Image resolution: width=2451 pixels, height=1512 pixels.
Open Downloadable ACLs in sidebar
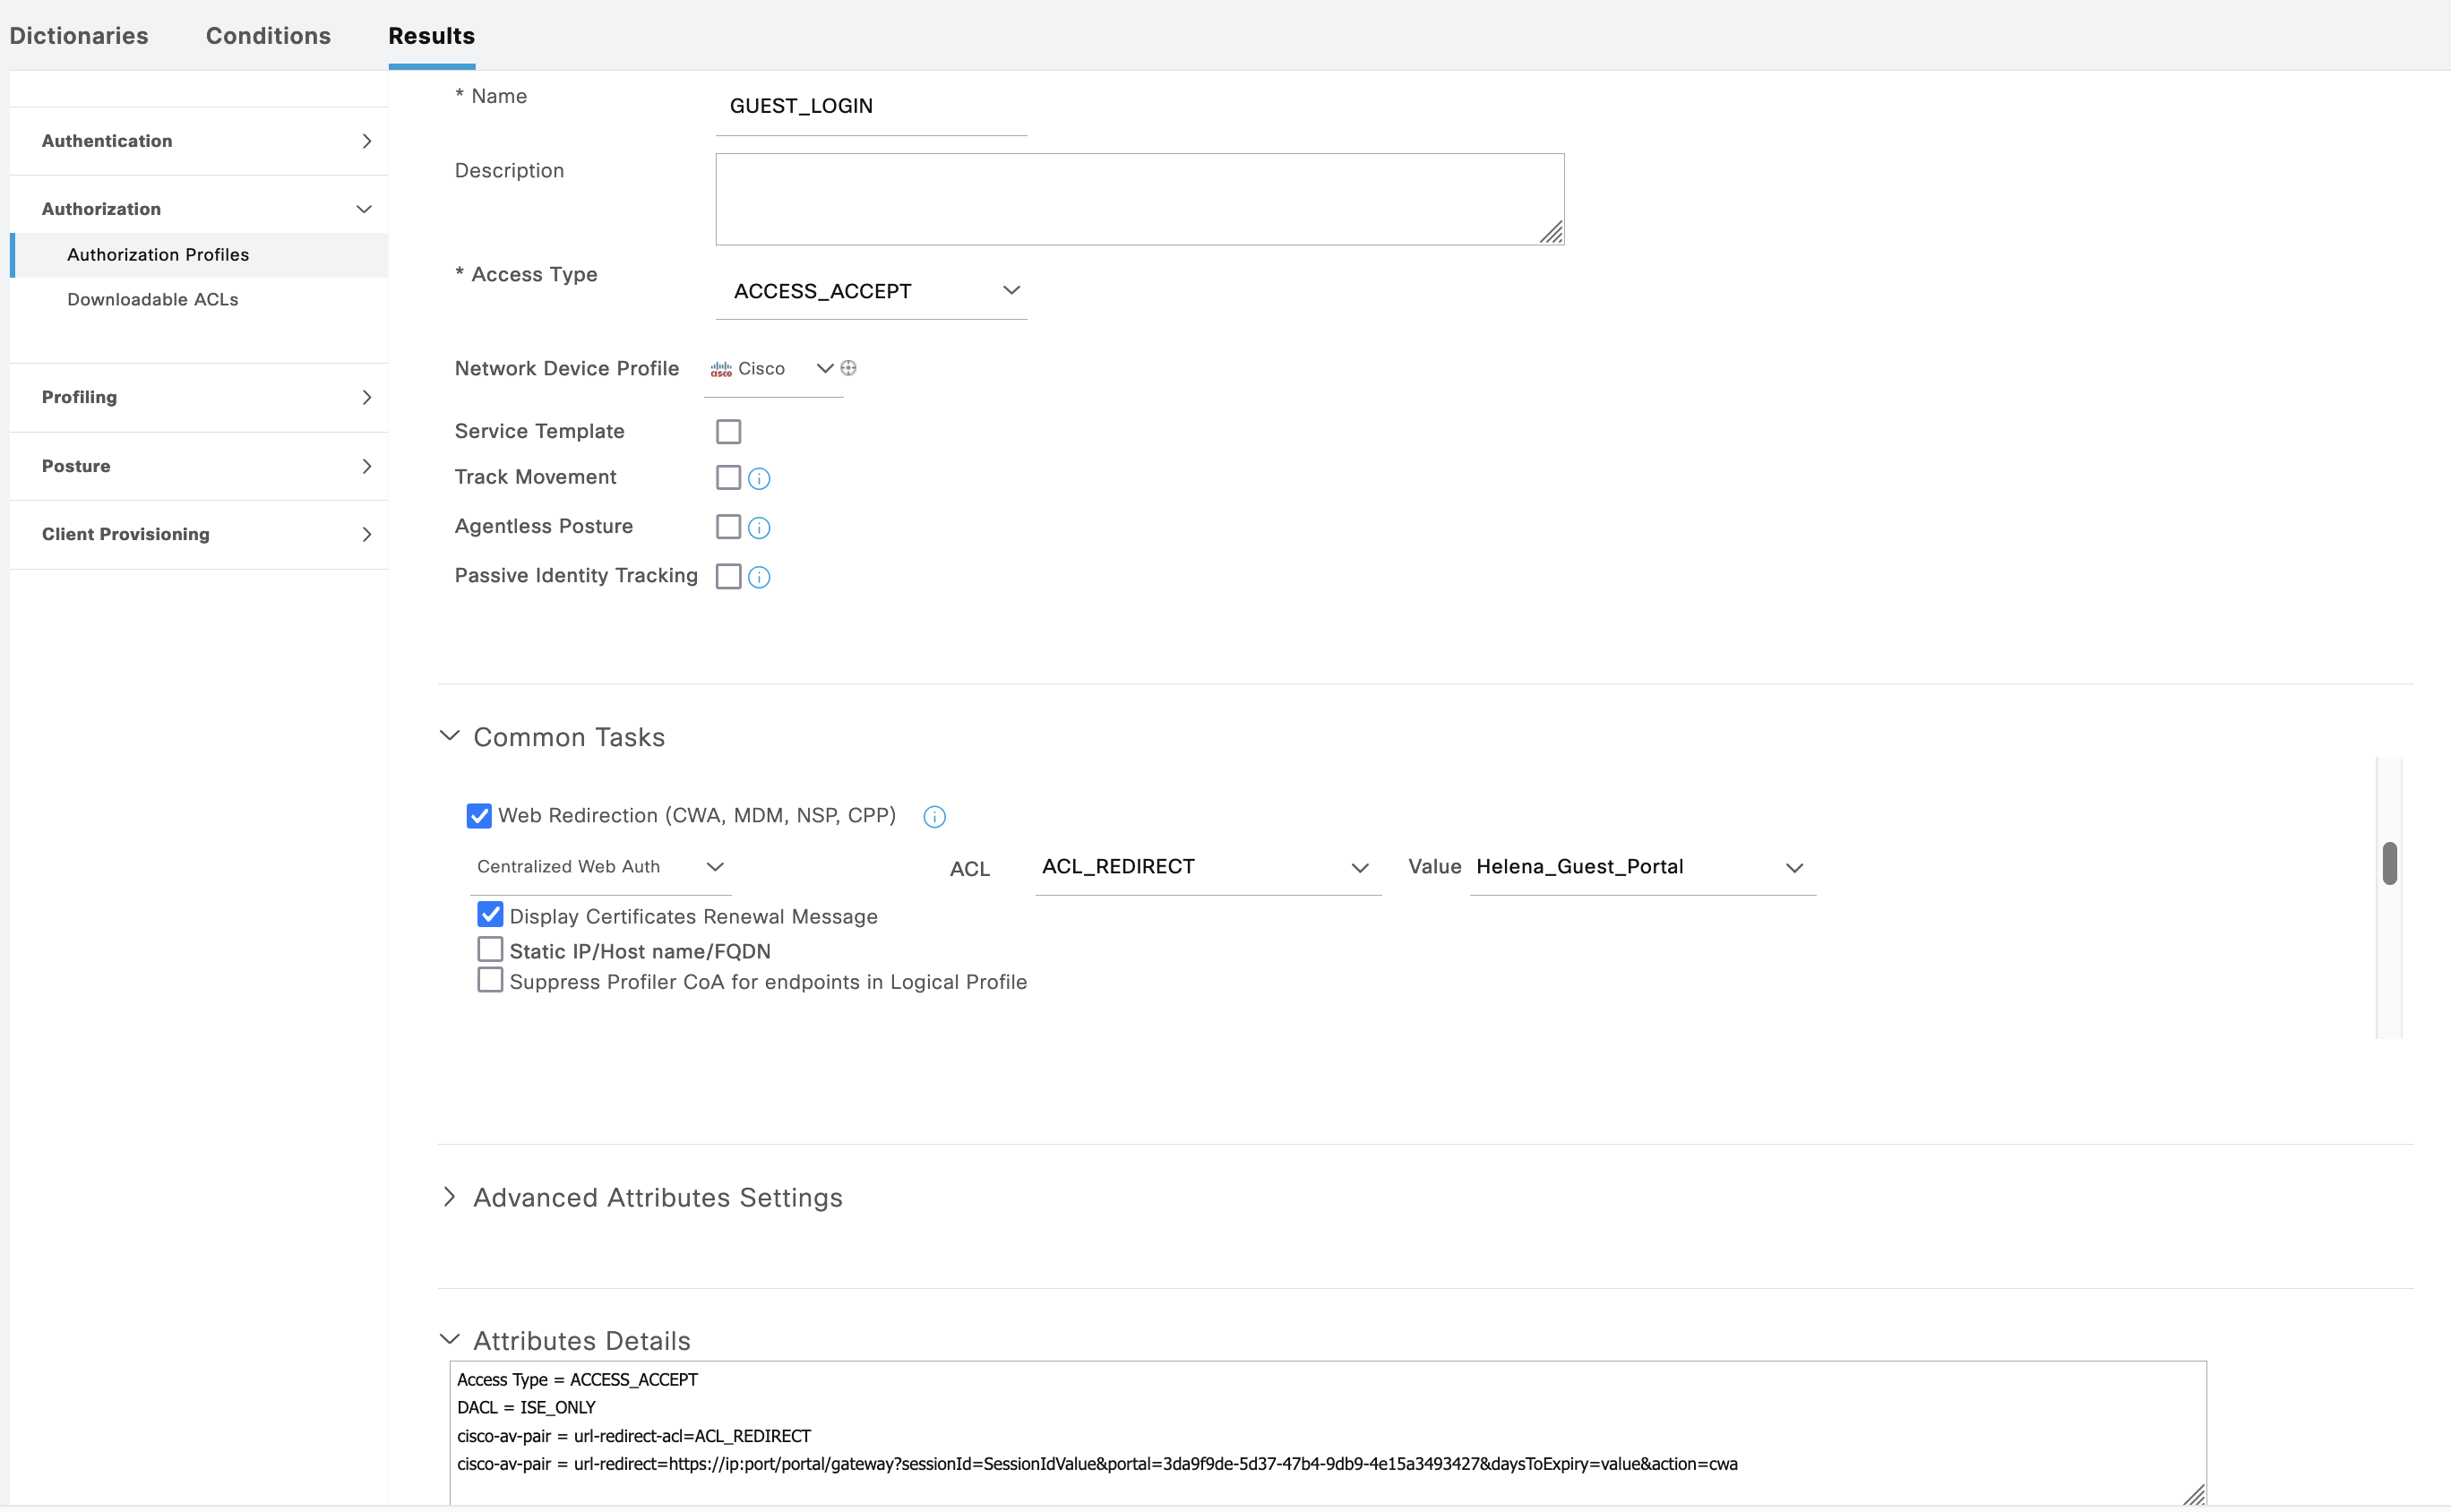pos(152,299)
